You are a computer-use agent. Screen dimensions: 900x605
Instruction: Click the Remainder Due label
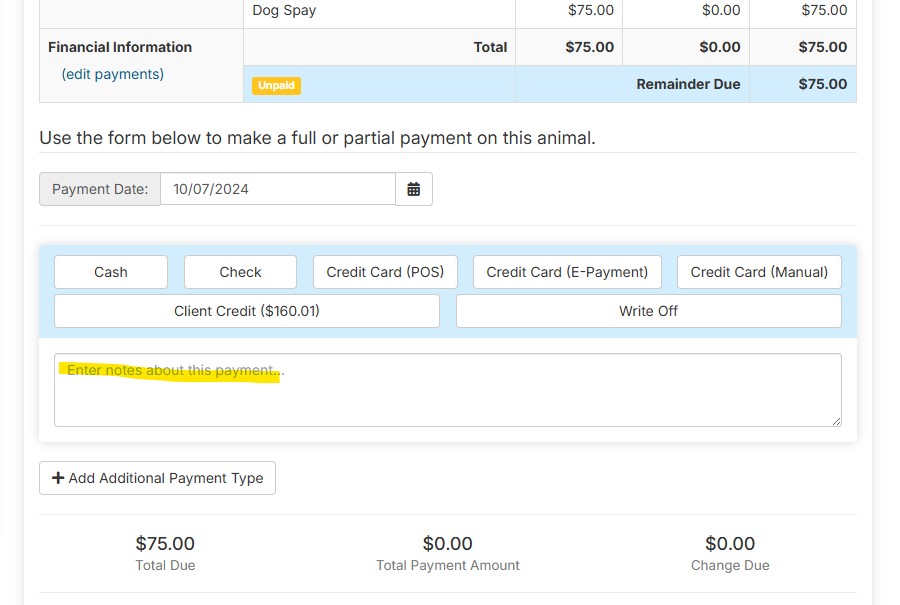coord(688,84)
